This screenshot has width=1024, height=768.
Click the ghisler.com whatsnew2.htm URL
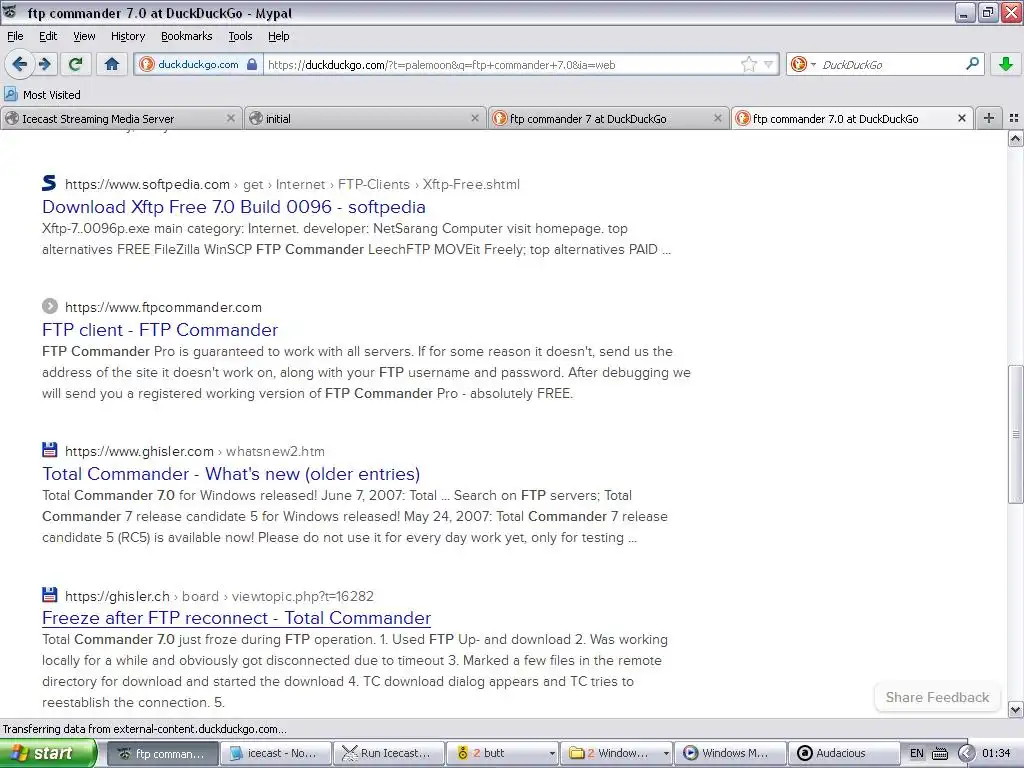[x=195, y=451]
